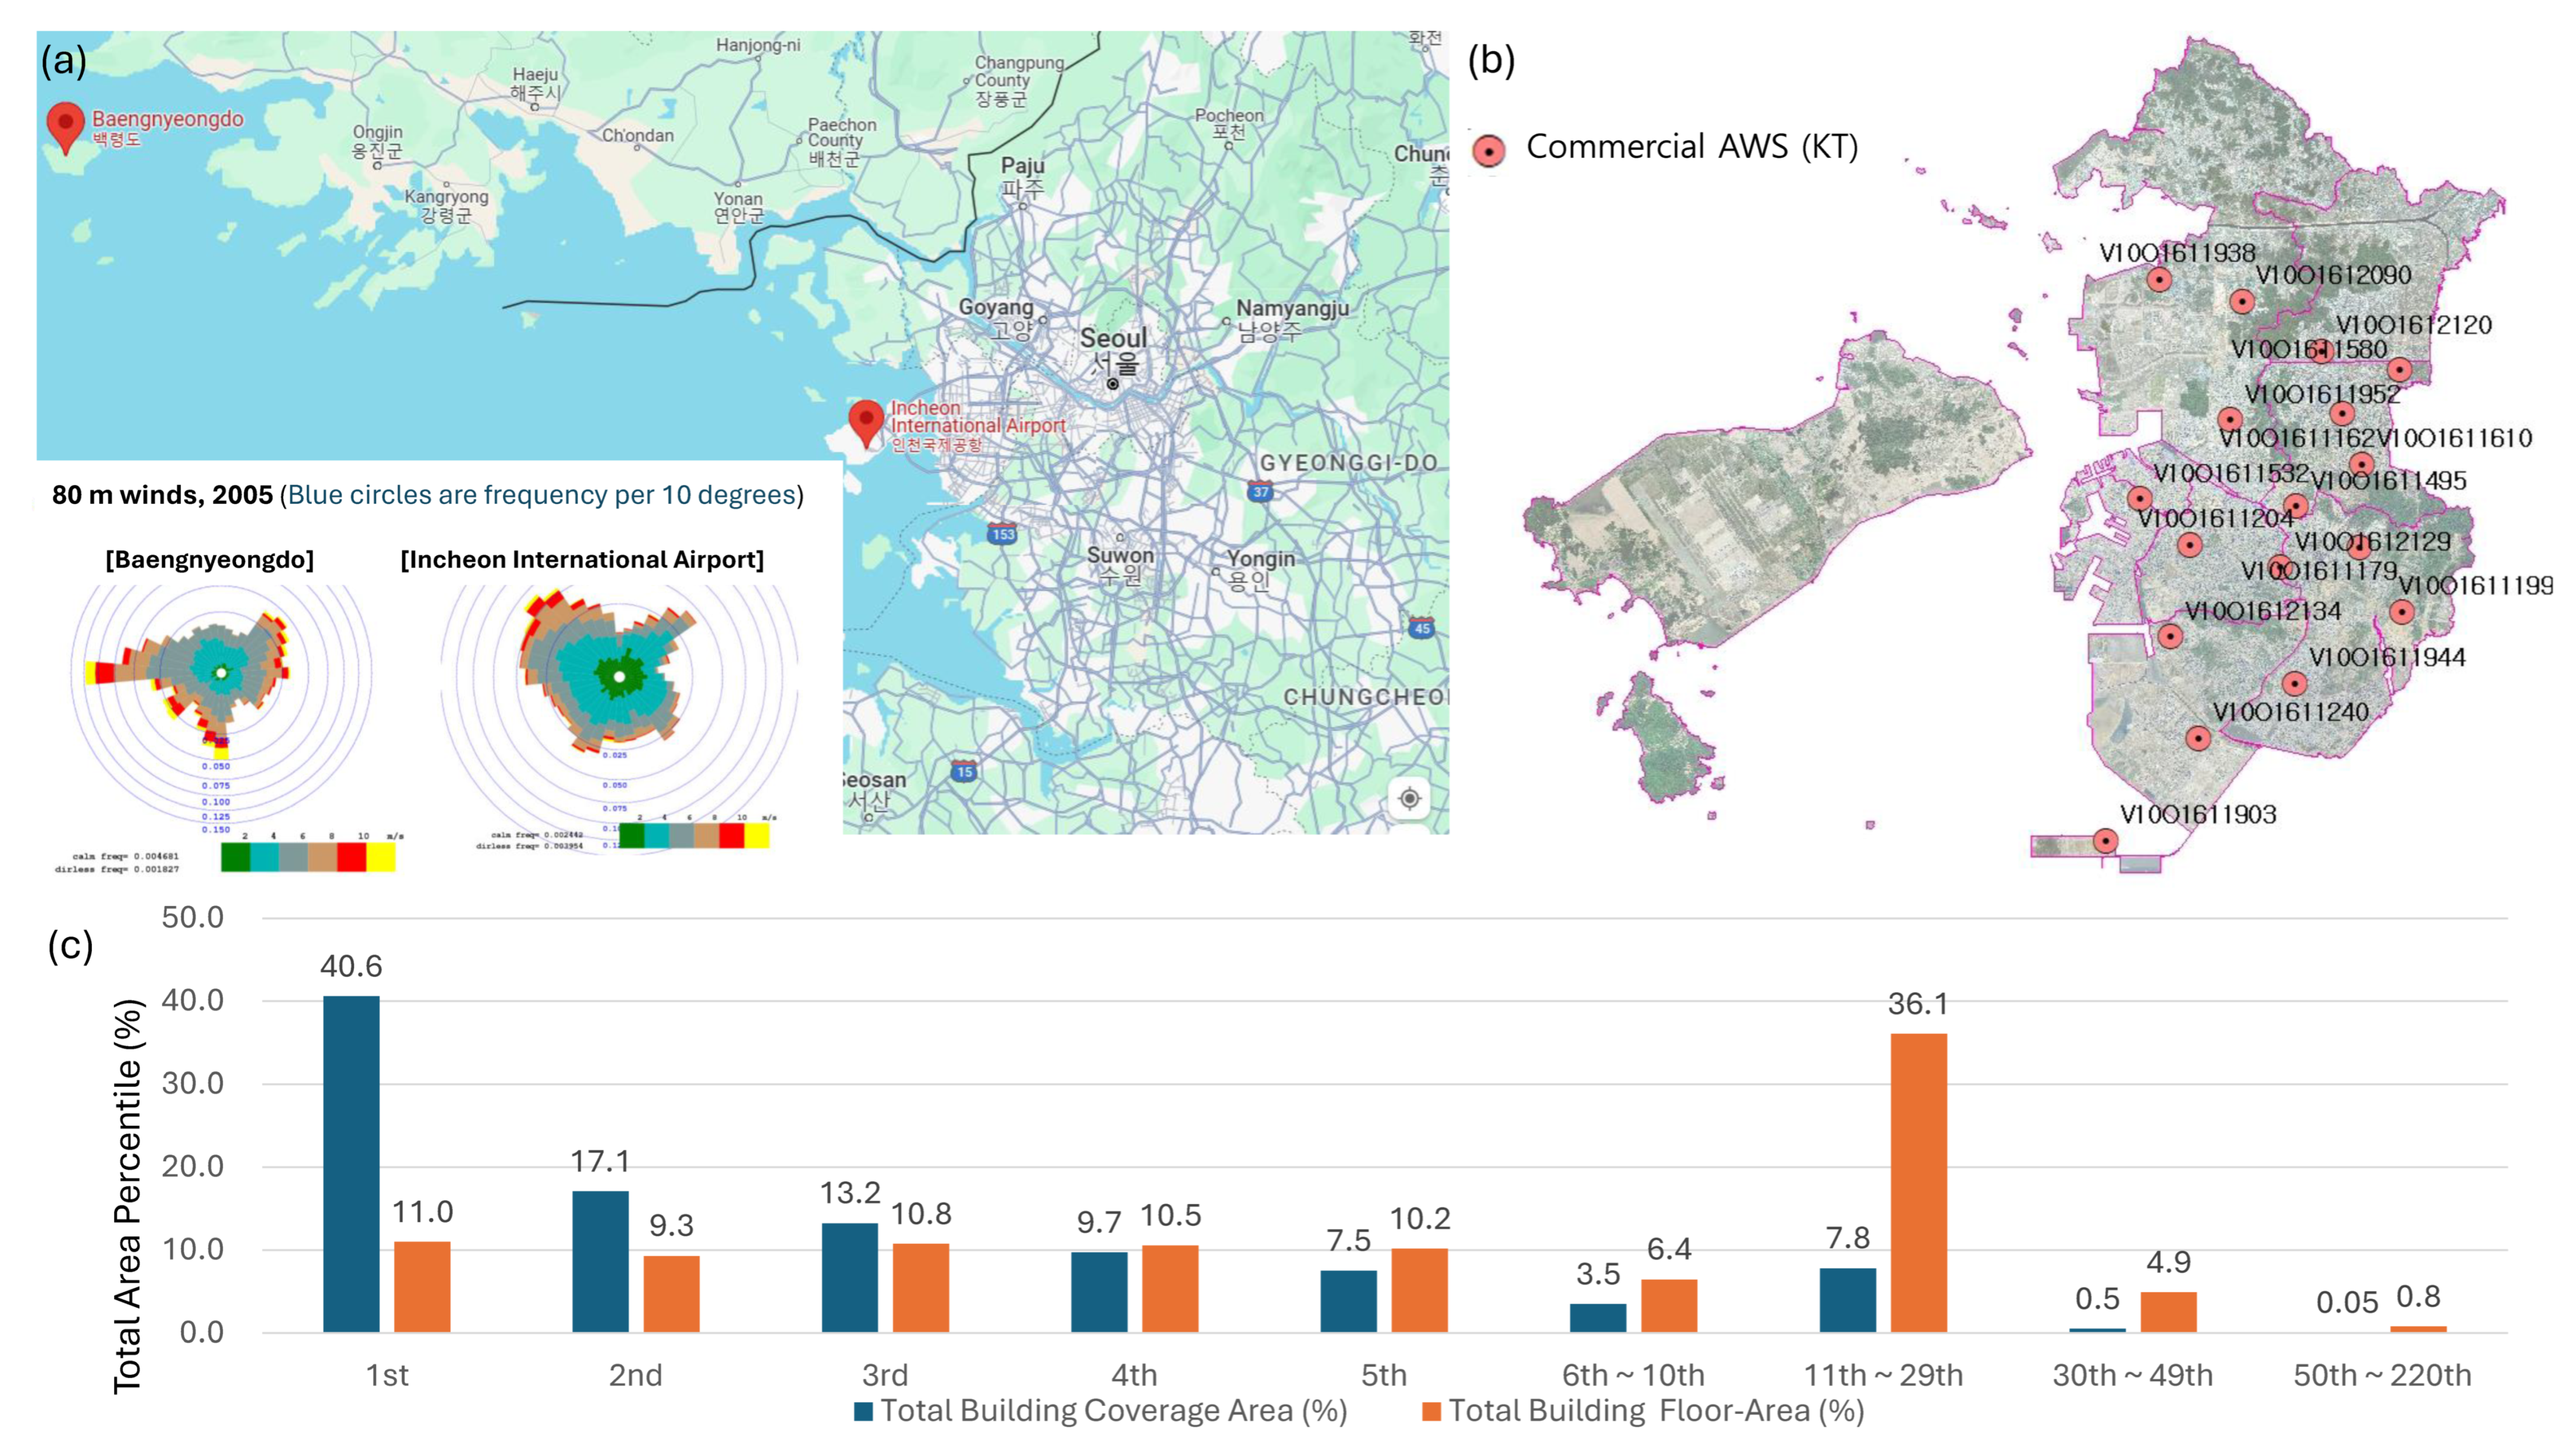
Task: Click the 40.6 blue bar for 1st
Action: point(351,1163)
